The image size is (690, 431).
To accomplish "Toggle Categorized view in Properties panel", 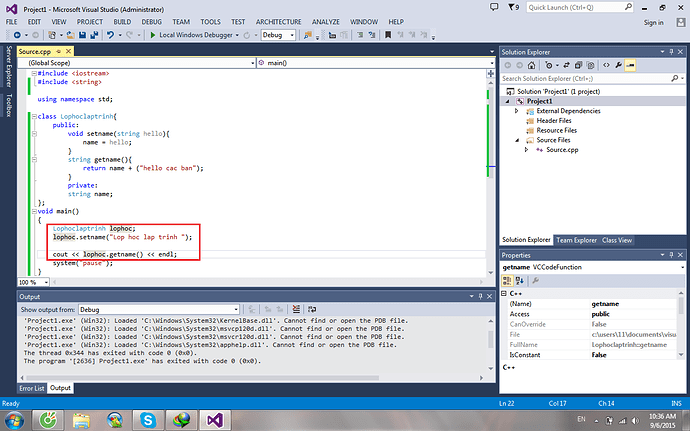I will (506, 282).
